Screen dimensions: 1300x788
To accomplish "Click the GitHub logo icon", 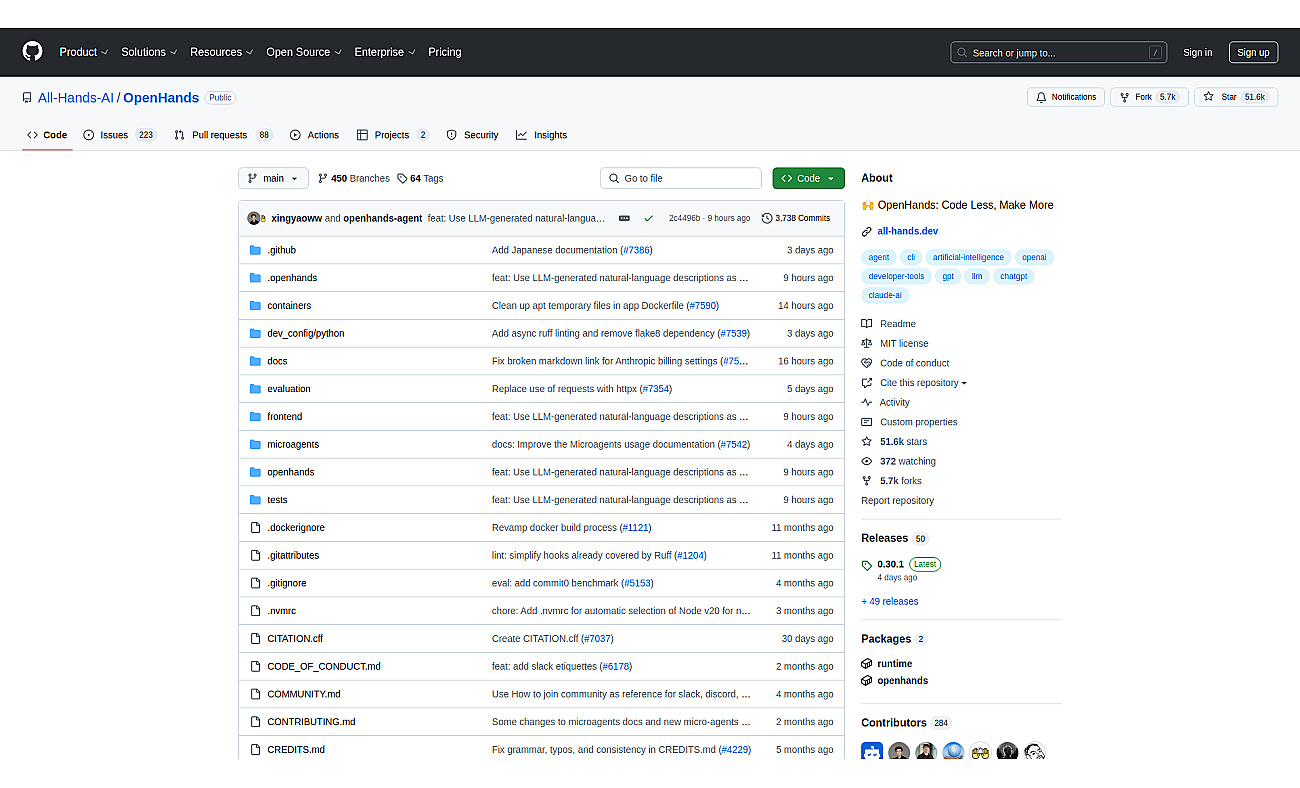I will click(x=33, y=52).
